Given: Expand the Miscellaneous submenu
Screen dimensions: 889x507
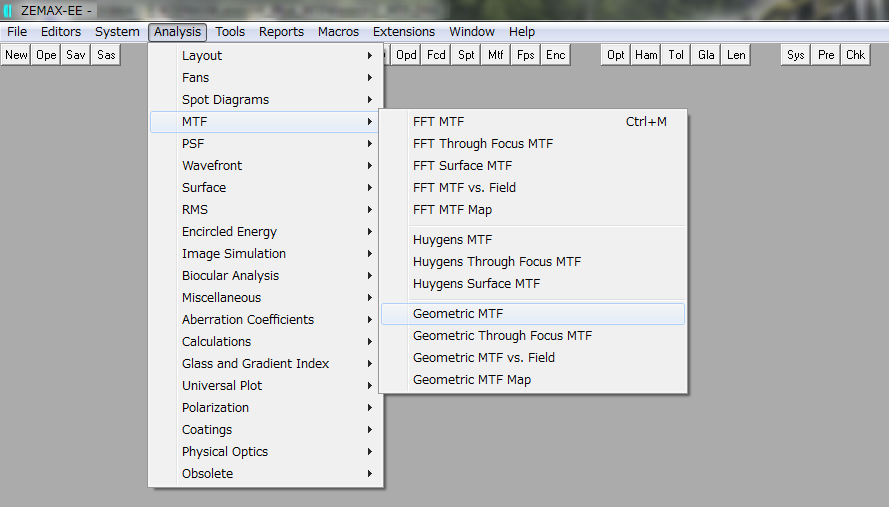Looking at the screenshot, I should click(x=266, y=298).
